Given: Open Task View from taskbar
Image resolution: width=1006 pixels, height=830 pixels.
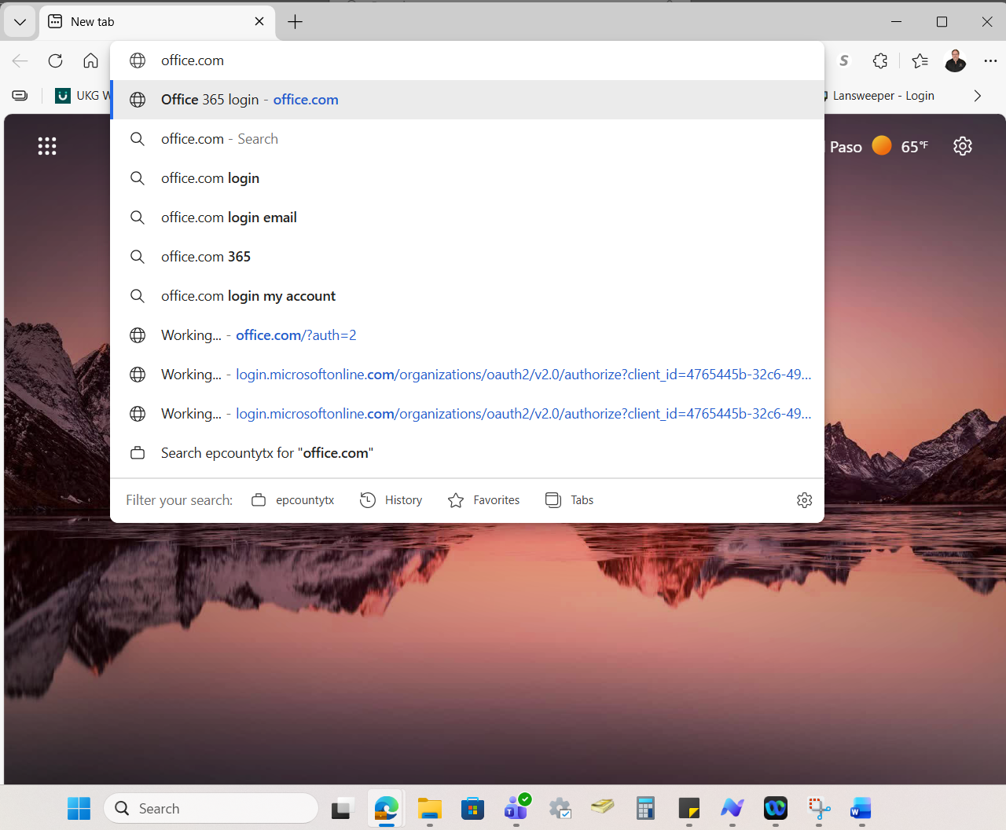Looking at the screenshot, I should click(342, 808).
